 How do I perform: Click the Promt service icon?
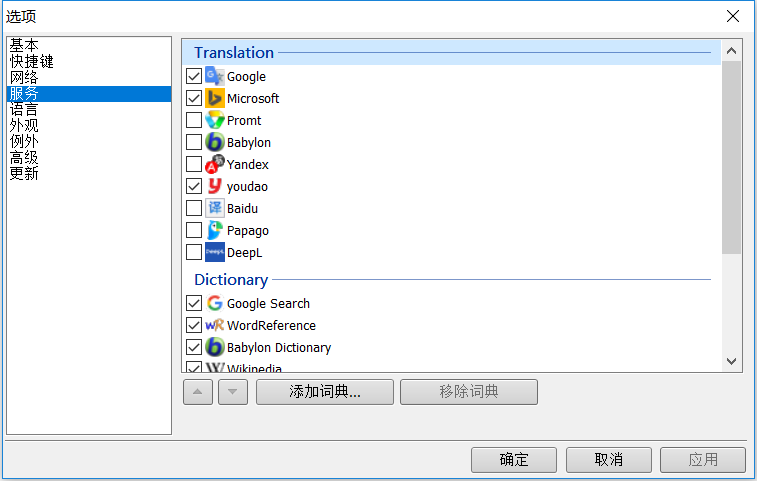click(214, 120)
